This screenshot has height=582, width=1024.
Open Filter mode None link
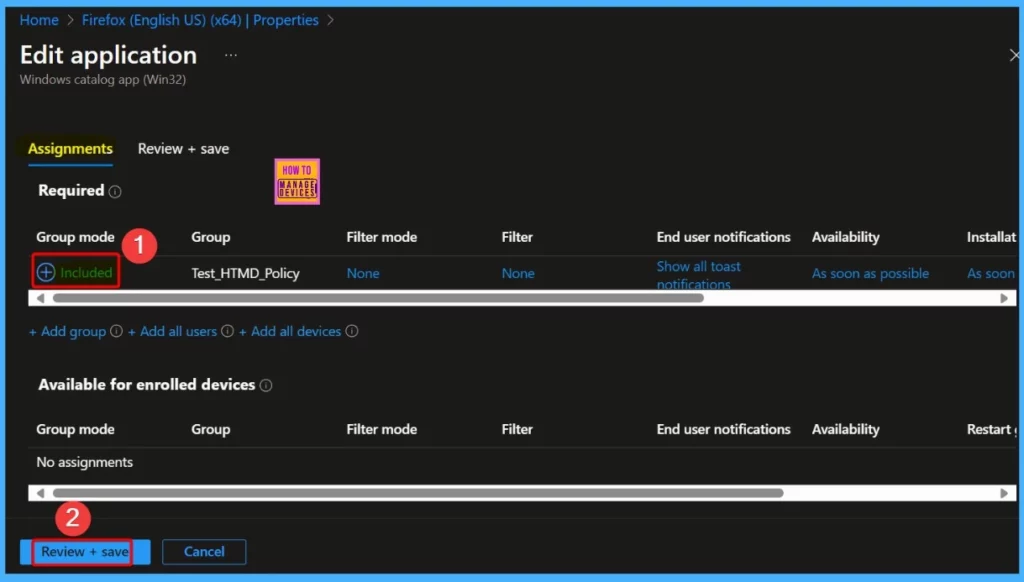click(362, 273)
